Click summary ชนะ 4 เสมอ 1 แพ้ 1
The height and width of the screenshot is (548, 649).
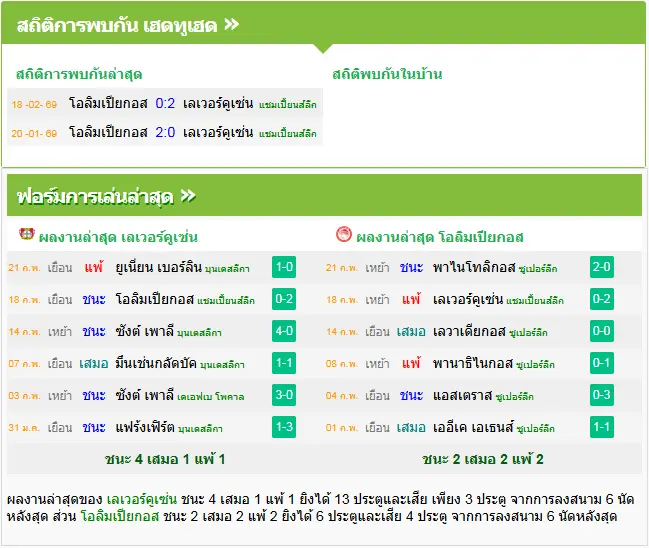[165, 459]
